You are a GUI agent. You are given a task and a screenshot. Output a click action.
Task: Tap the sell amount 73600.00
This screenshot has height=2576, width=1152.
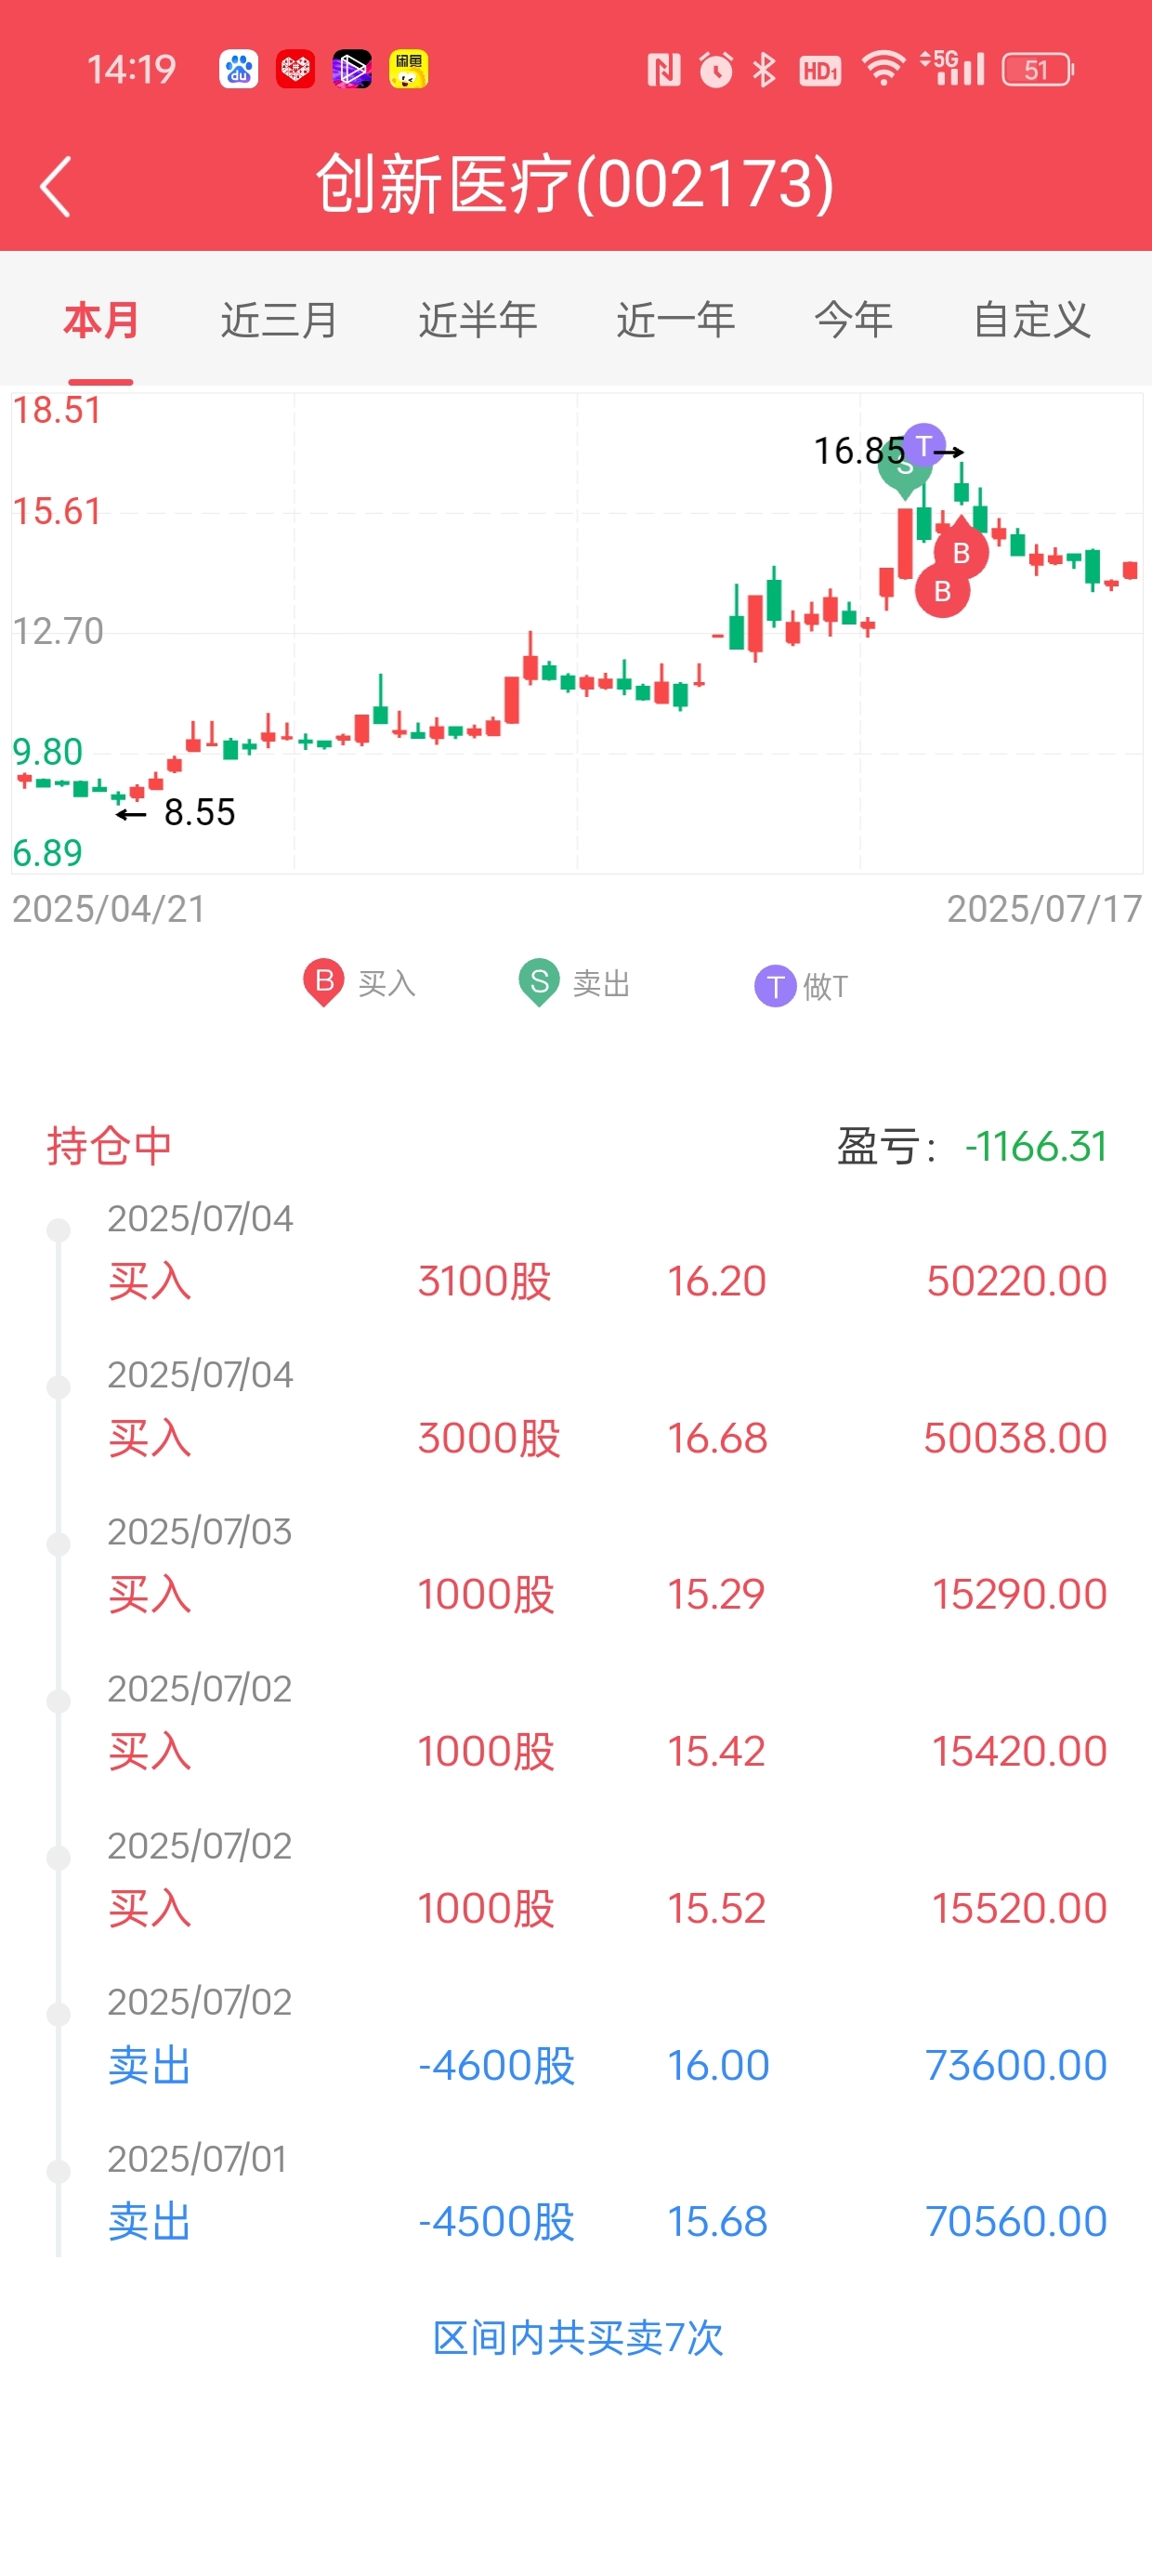[x=1016, y=2065]
